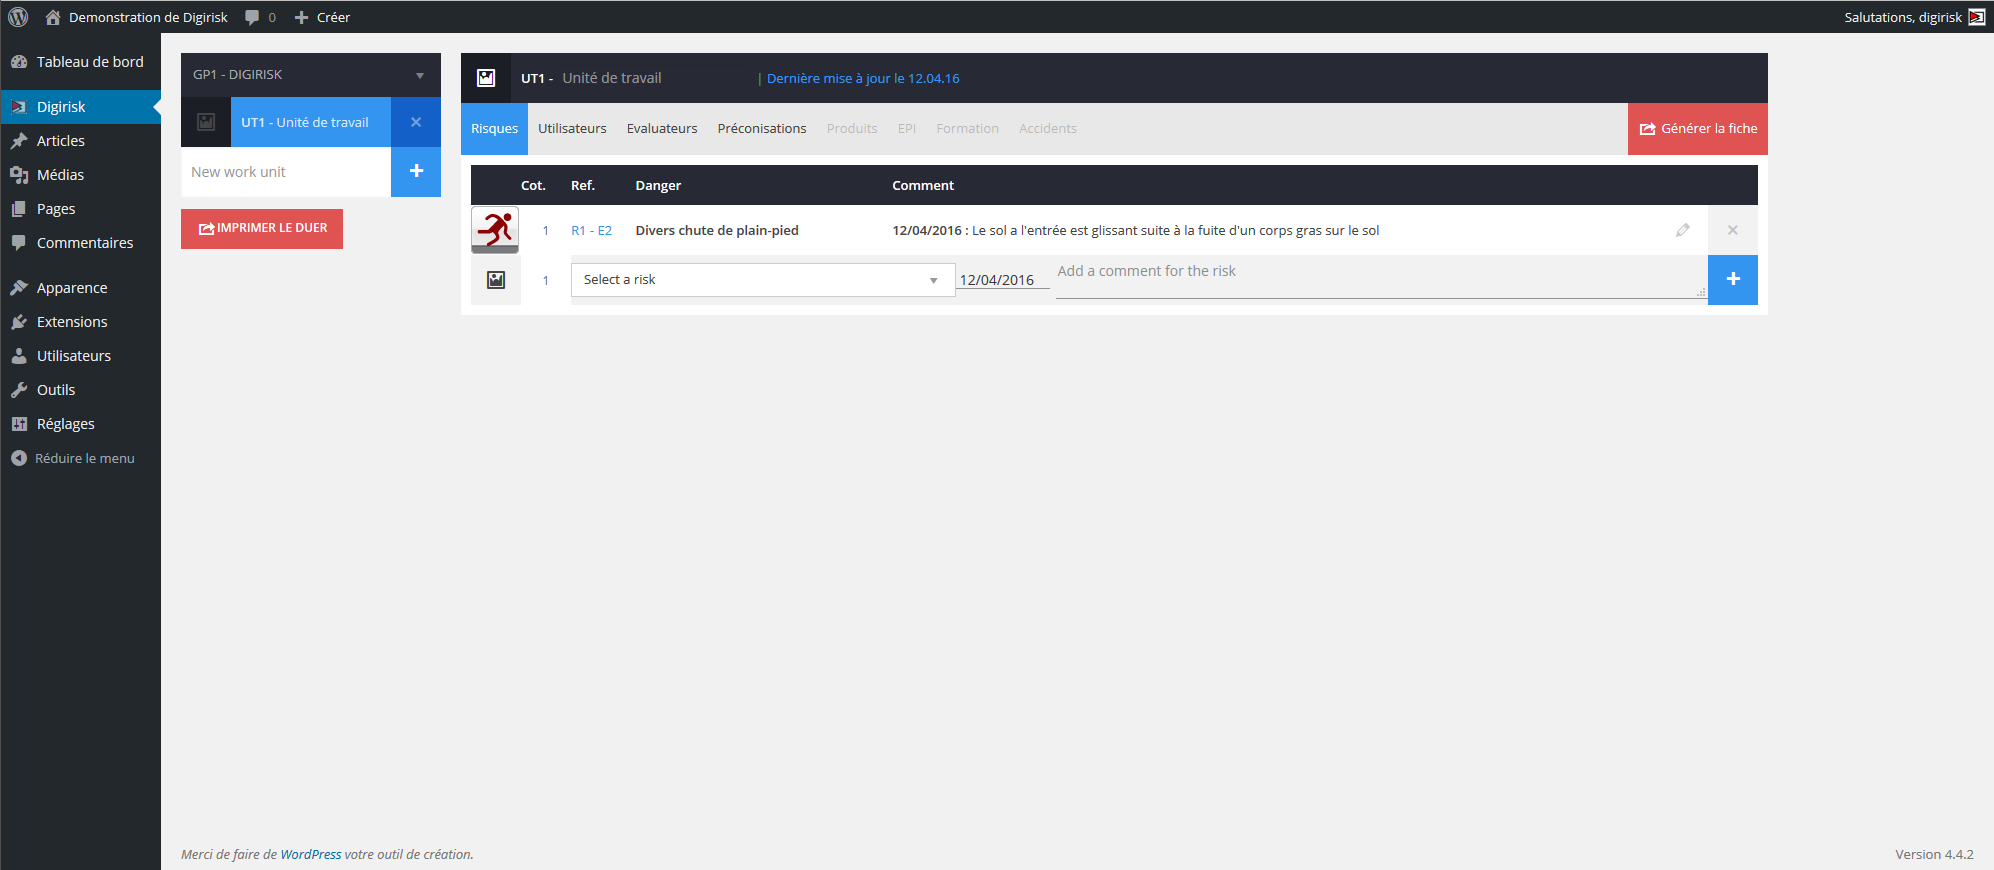Click cotation value 1 of Divers chute row

click(546, 231)
